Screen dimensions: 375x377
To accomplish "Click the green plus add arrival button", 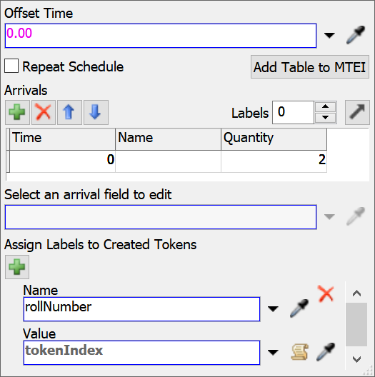I will [x=17, y=112].
